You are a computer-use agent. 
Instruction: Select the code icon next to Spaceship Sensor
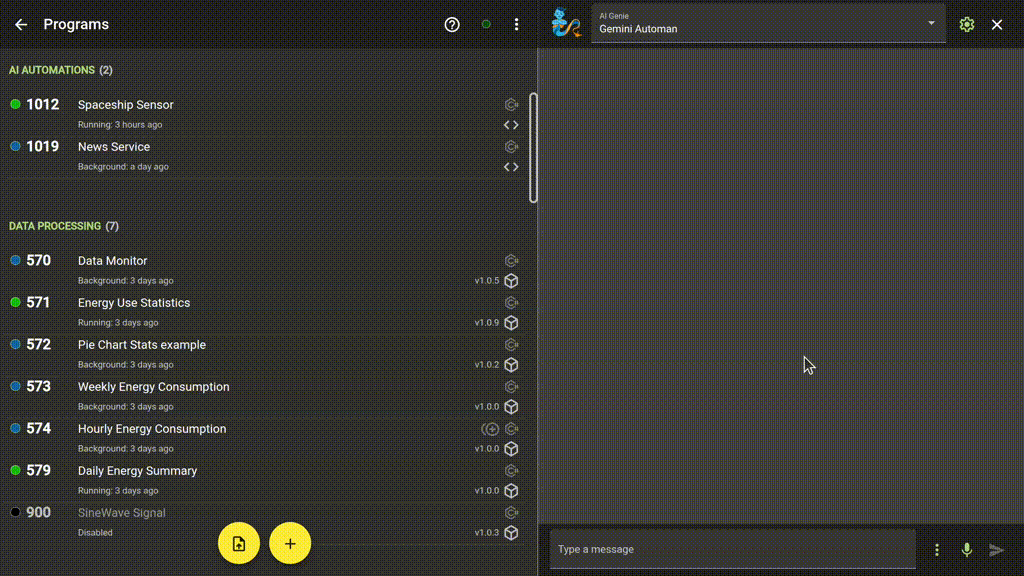coord(512,124)
